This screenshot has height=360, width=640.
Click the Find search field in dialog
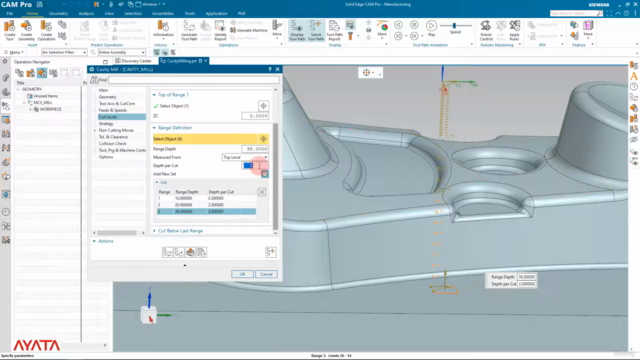(194, 80)
